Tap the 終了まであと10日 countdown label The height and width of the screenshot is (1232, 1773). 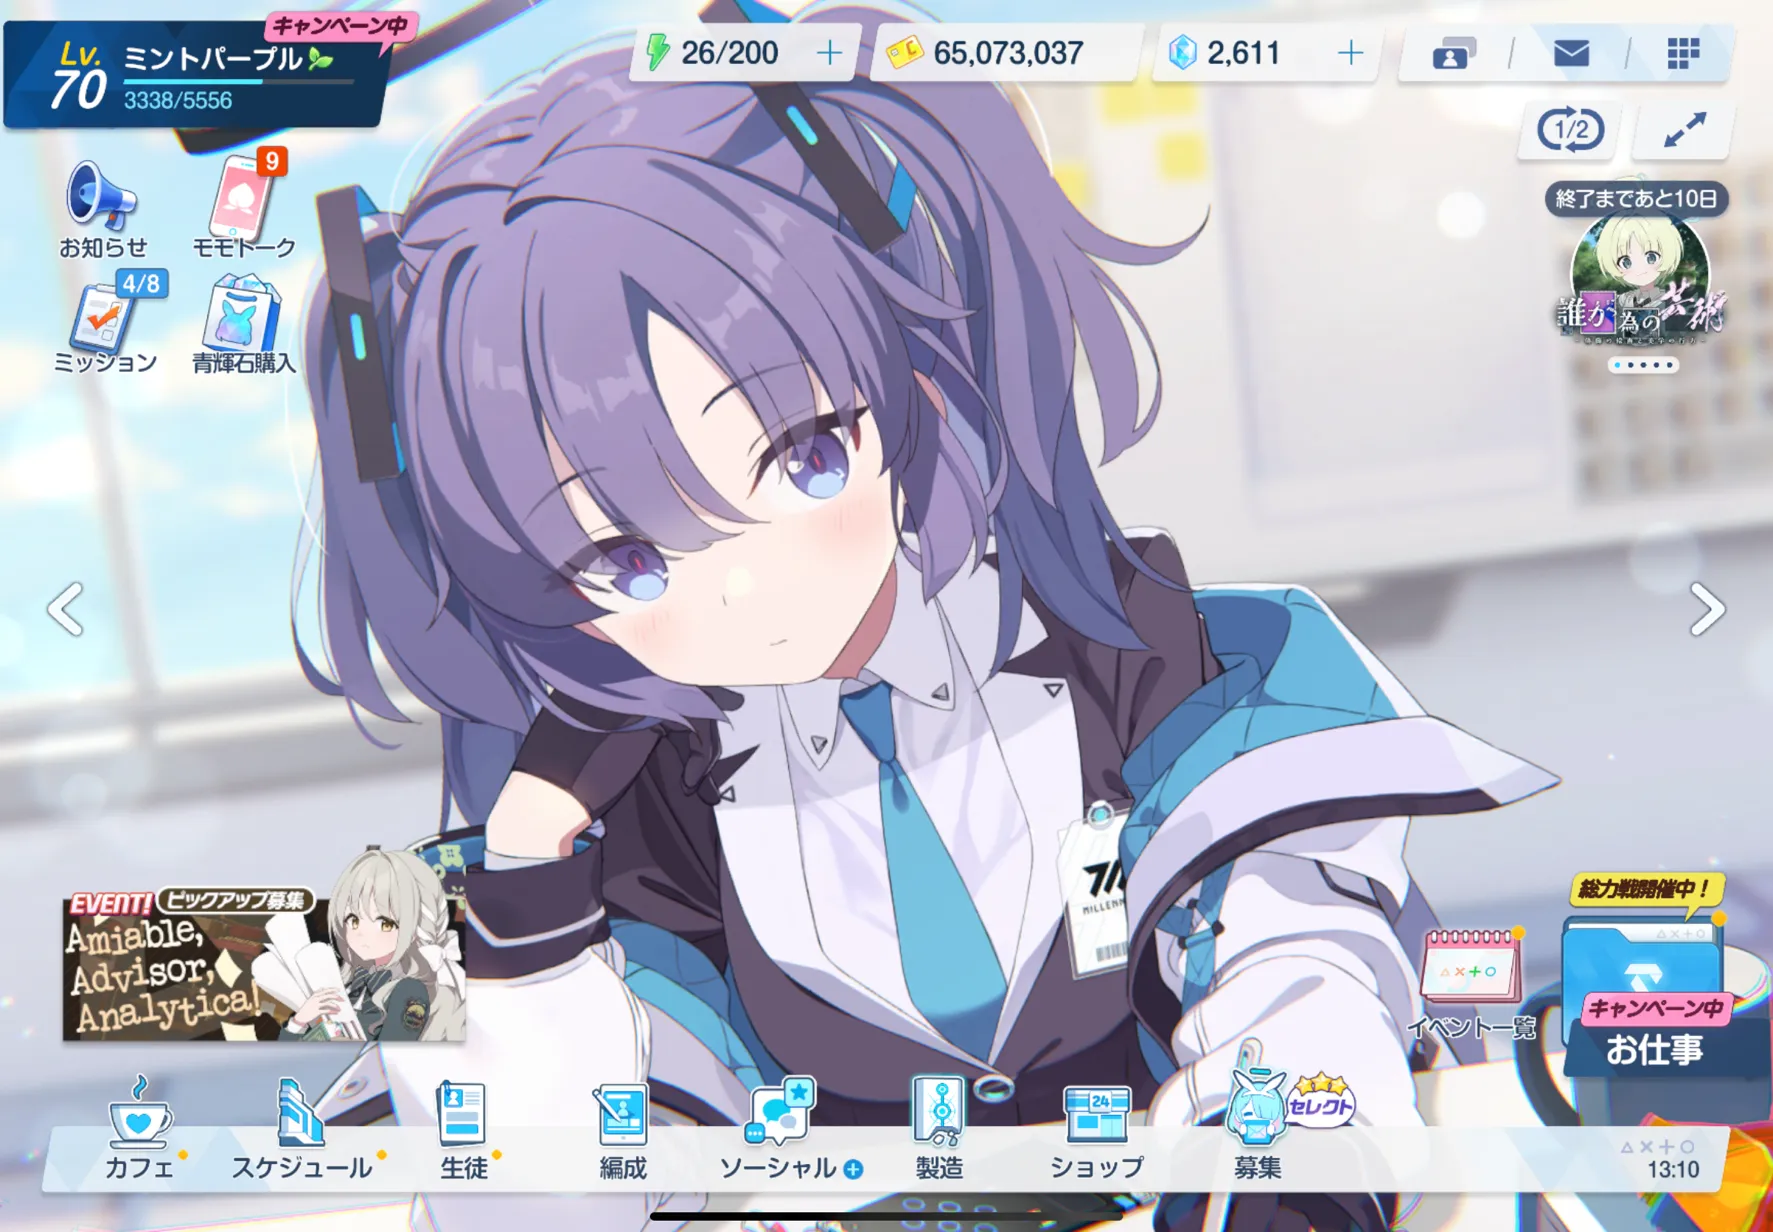1636,198
